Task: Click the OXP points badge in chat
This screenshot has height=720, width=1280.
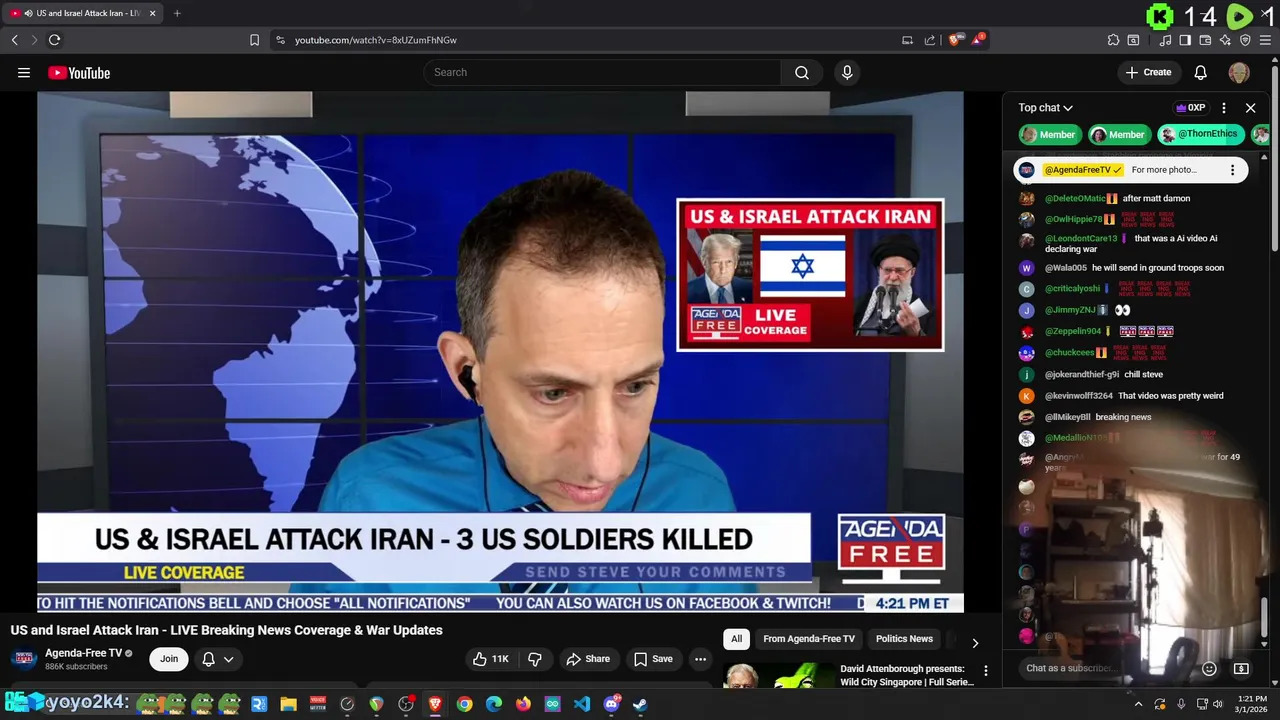Action: pos(1190,108)
